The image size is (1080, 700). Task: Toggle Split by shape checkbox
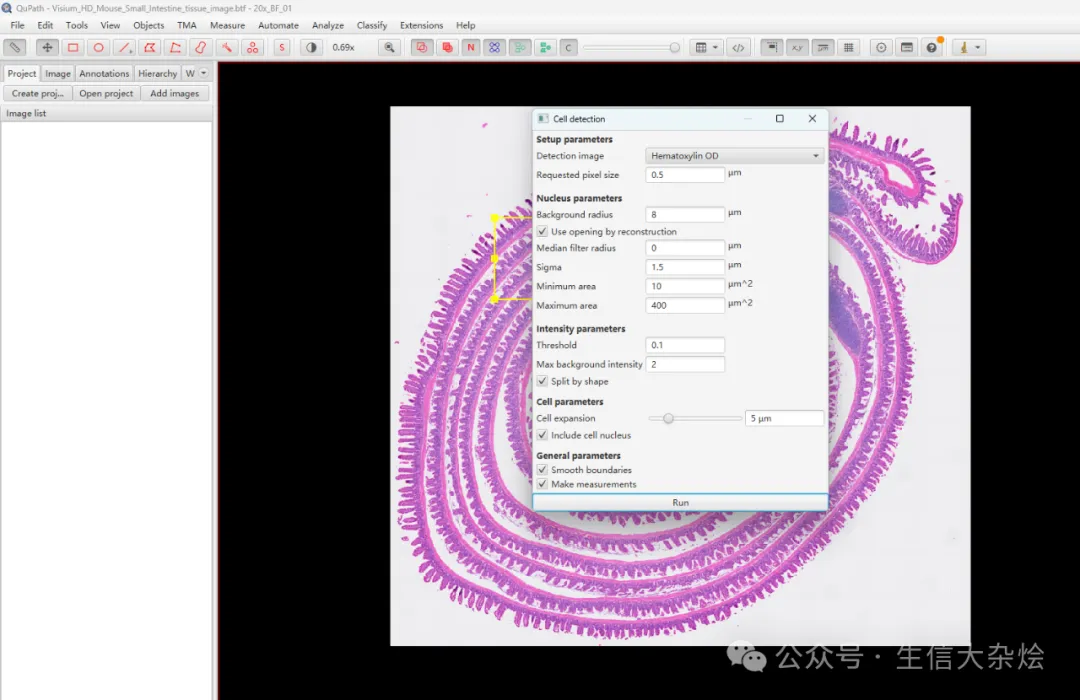tap(543, 381)
